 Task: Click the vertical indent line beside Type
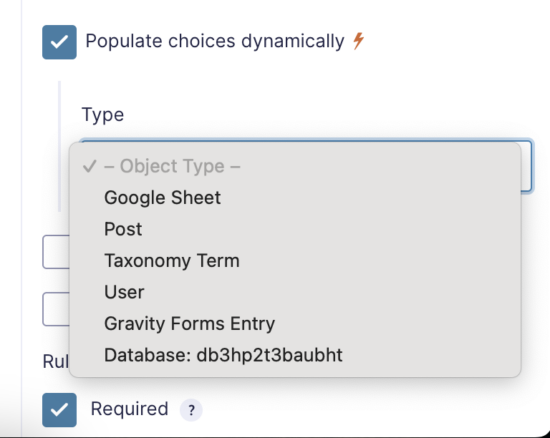[x=59, y=146]
